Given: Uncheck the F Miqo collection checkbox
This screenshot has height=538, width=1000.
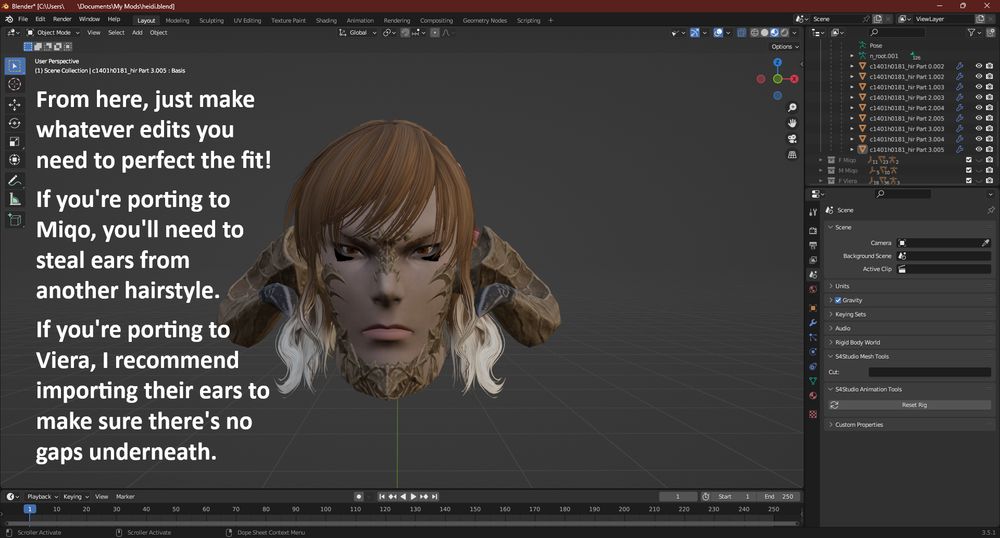Looking at the screenshot, I should click(x=969, y=160).
